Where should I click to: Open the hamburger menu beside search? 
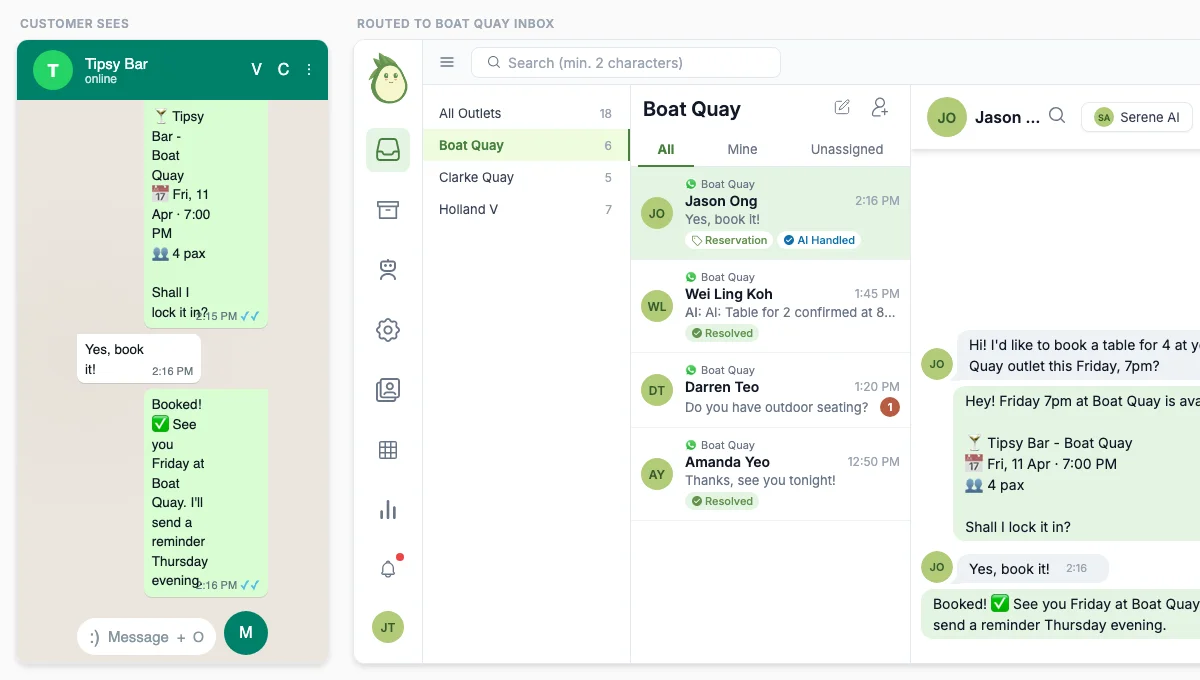tap(447, 62)
